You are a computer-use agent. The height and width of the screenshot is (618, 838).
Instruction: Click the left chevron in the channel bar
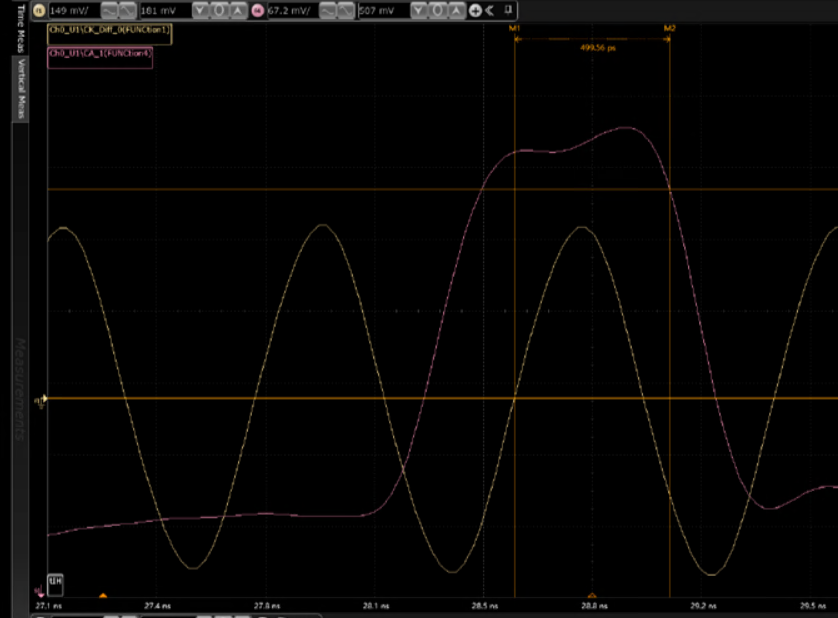coord(489,11)
